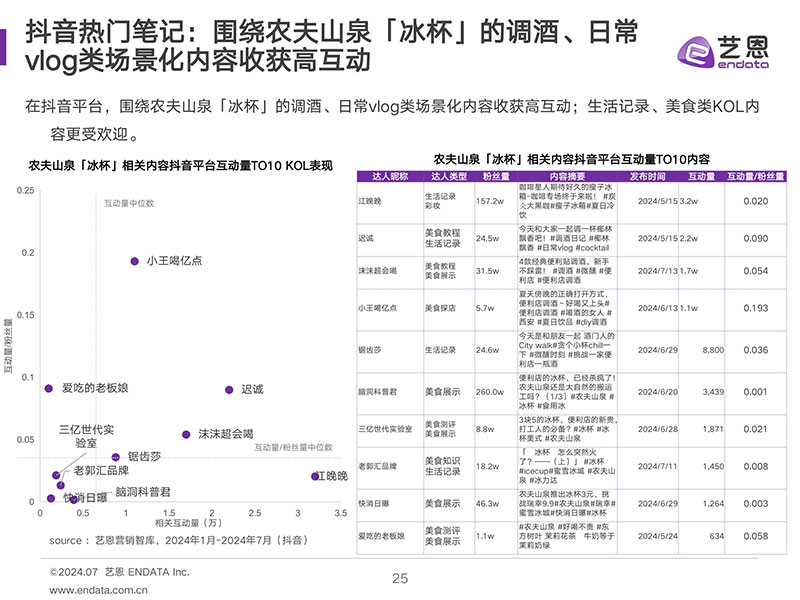Select the 内容摘要 column header

(567, 177)
